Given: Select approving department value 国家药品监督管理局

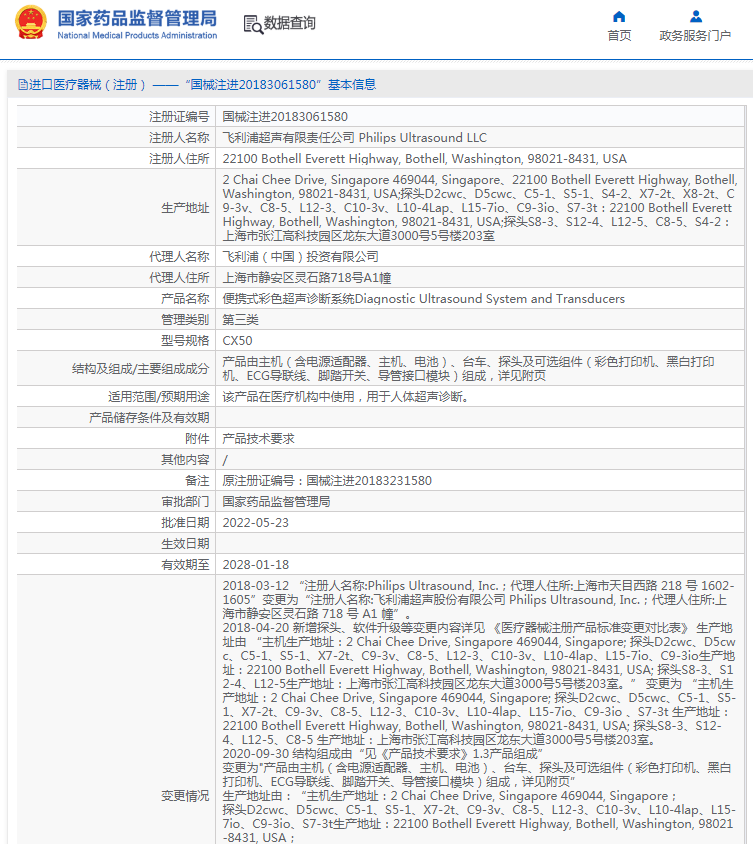Looking at the screenshot, I should click(276, 502).
